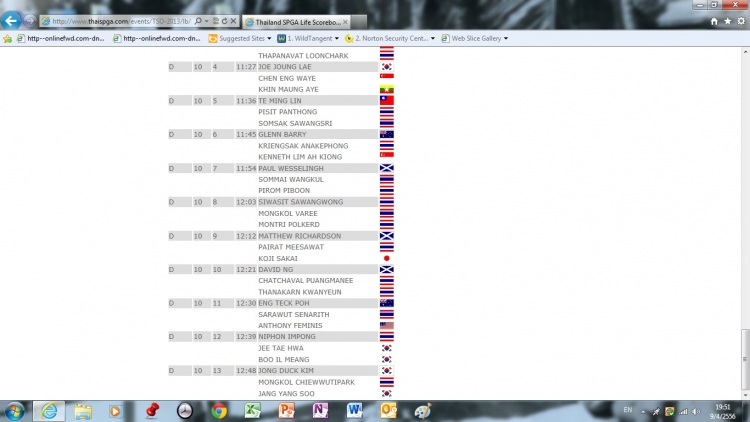The image size is (750, 422).
Task: Open the Favorites star icon
Action: (726, 21)
